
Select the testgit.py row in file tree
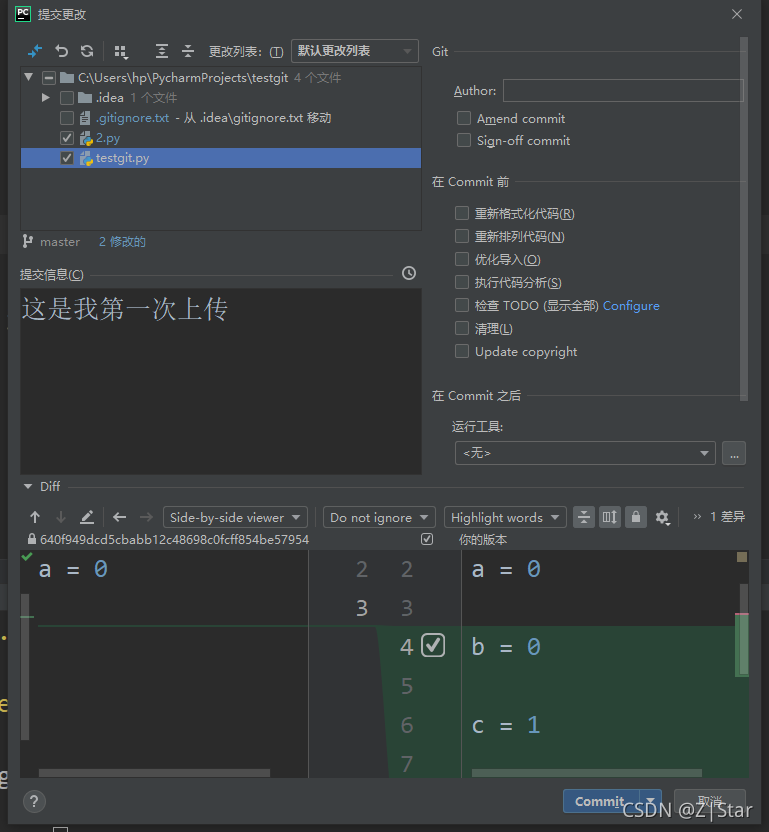[221, 158]
